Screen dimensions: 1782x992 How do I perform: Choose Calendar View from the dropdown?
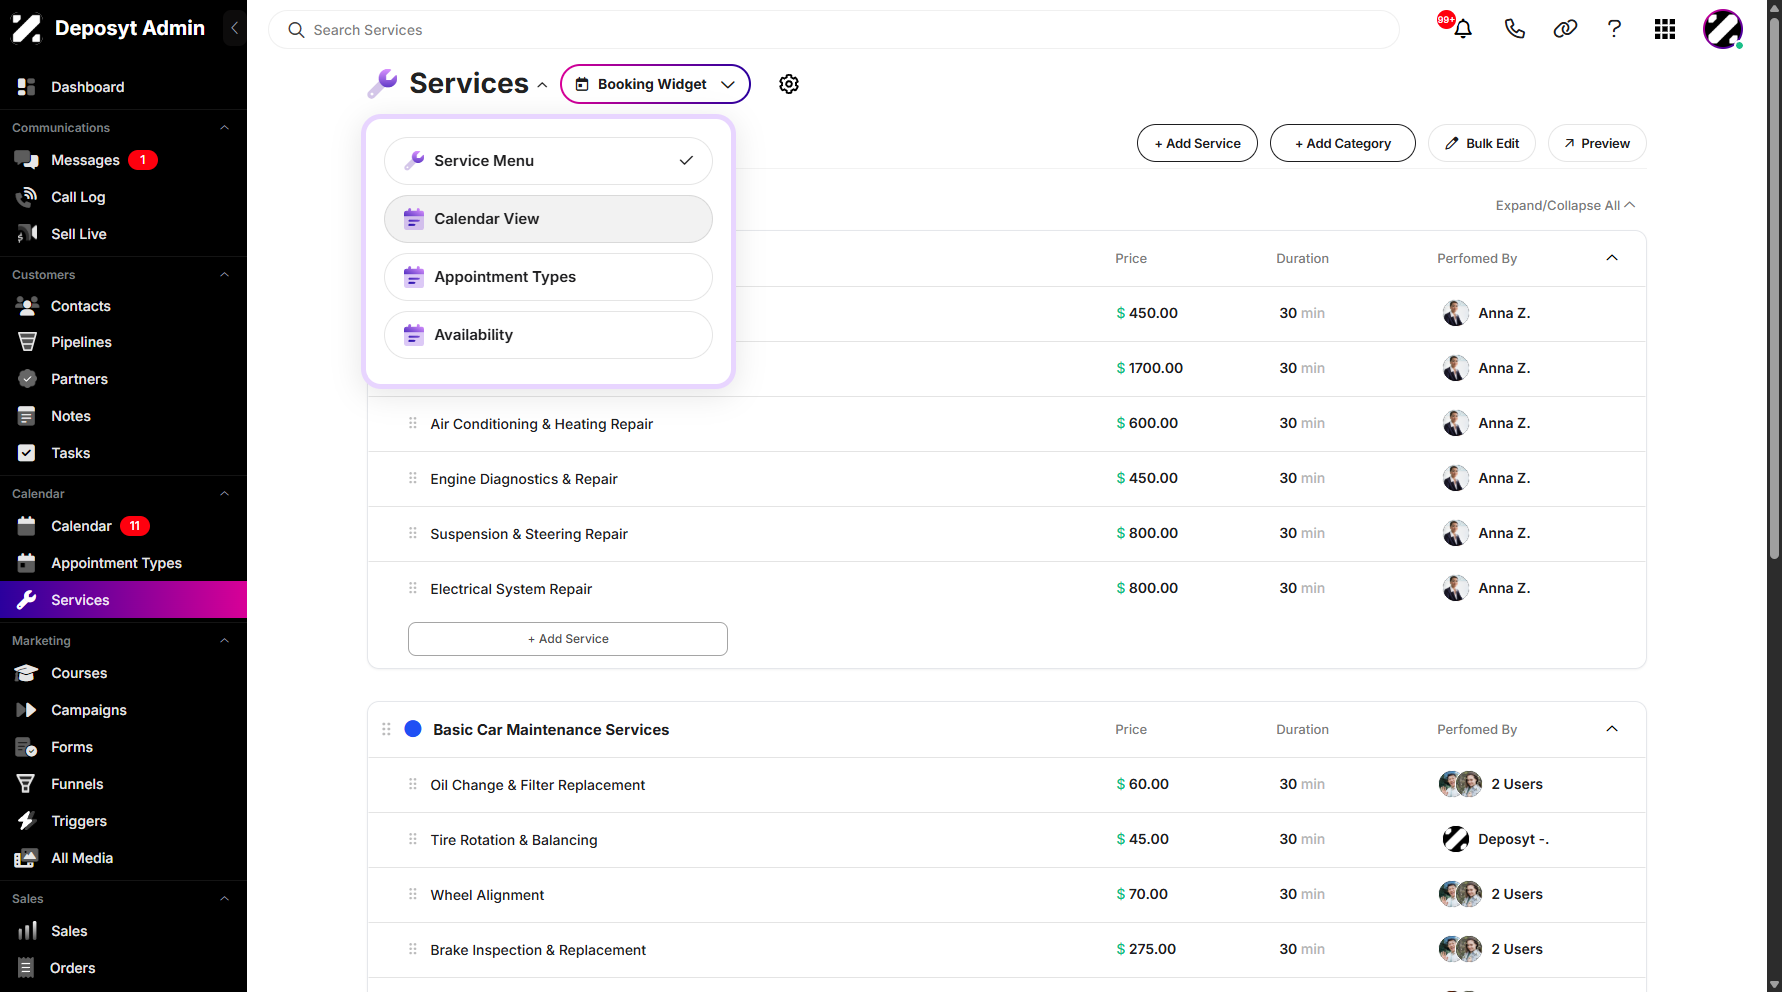click(x=548, y=219)
